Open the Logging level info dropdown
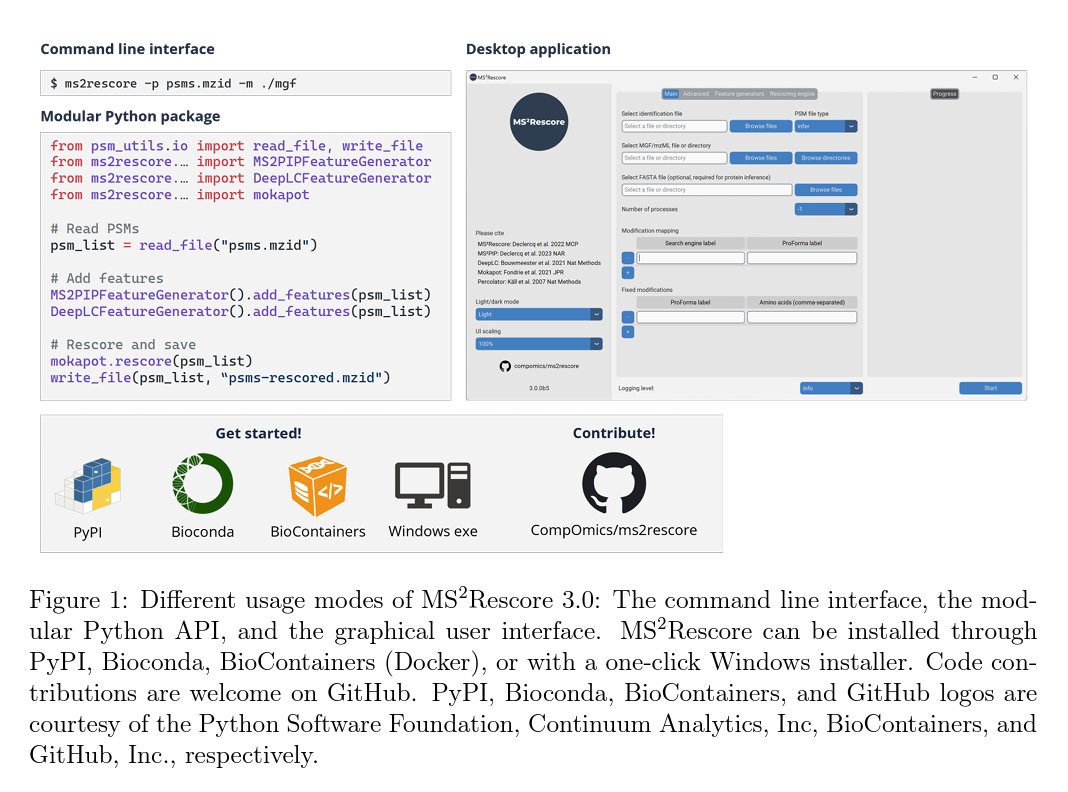This screenshot has height=792, width=1068. pyautogui.click(x=831, y=388)
